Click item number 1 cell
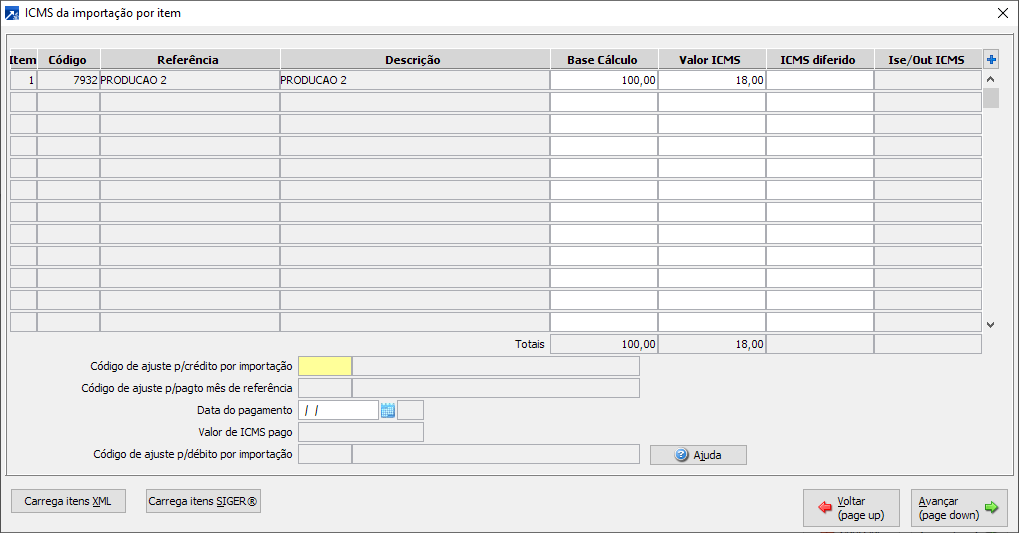 23,80
